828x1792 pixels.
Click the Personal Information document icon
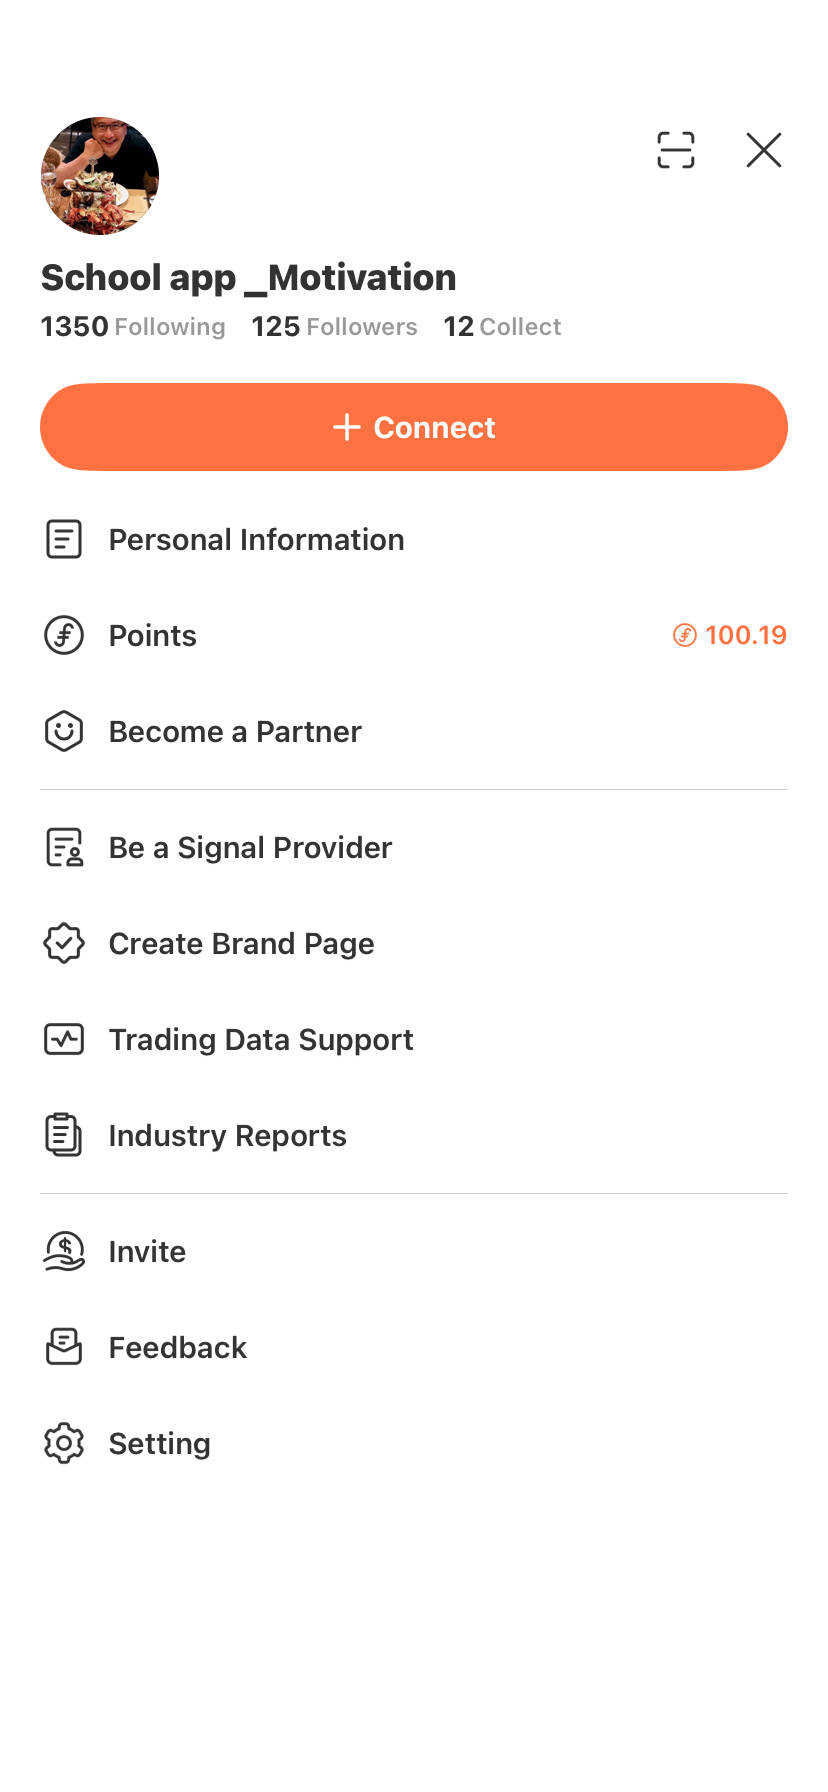click(x=64, y=539)
